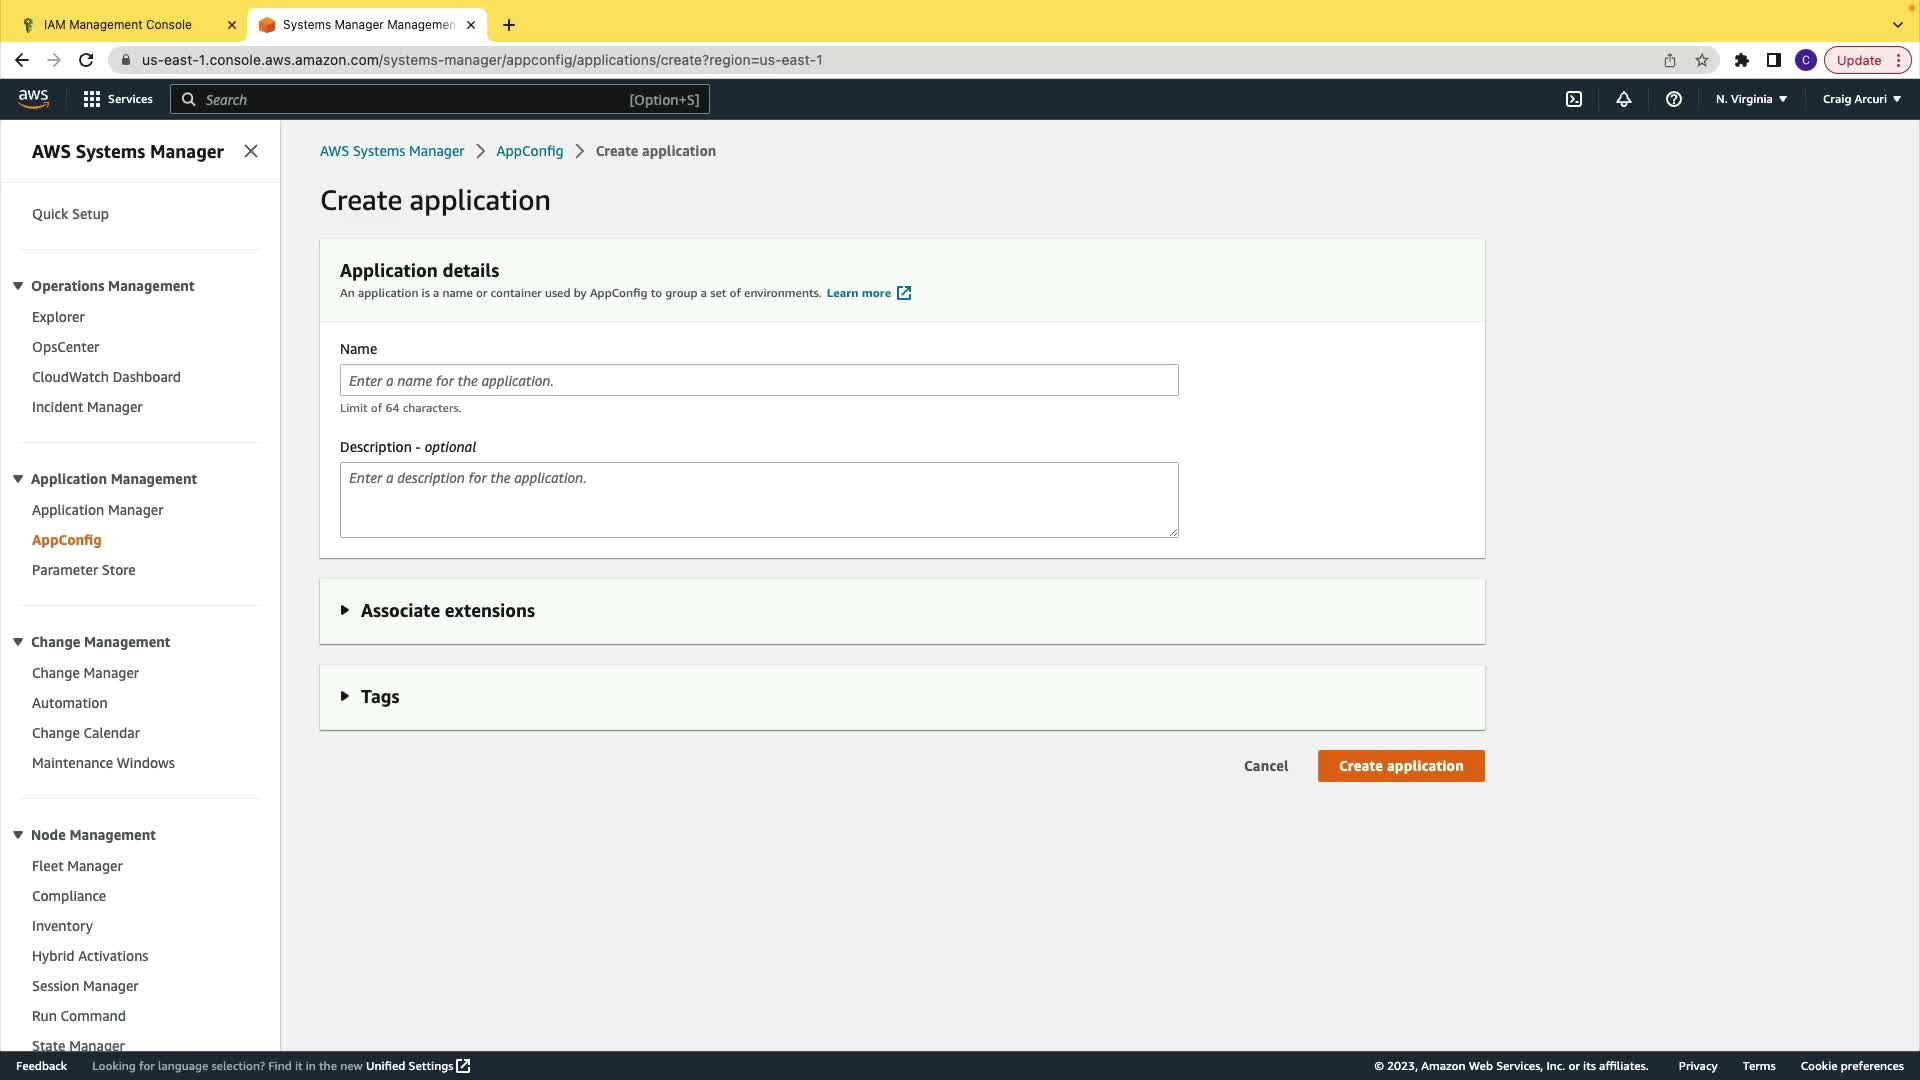This screenshot has height=1080, width=1920.
Task: Open AWS CloudShell terminal icon
Action: tap(1574, 99)
